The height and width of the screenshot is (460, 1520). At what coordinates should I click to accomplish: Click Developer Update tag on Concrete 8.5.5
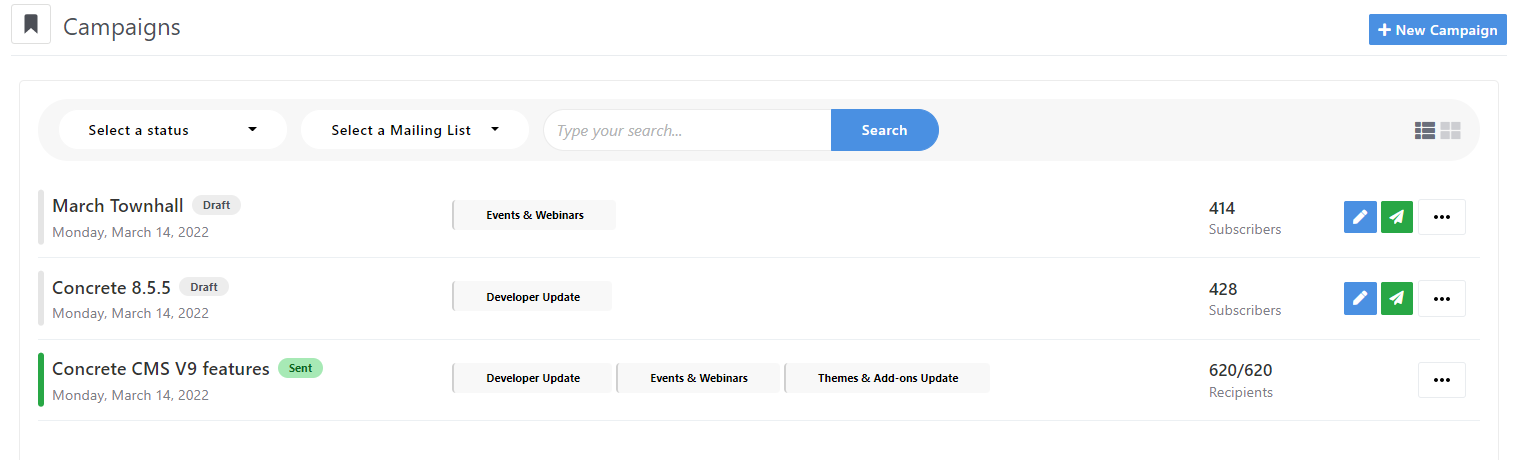coord(532,297)
